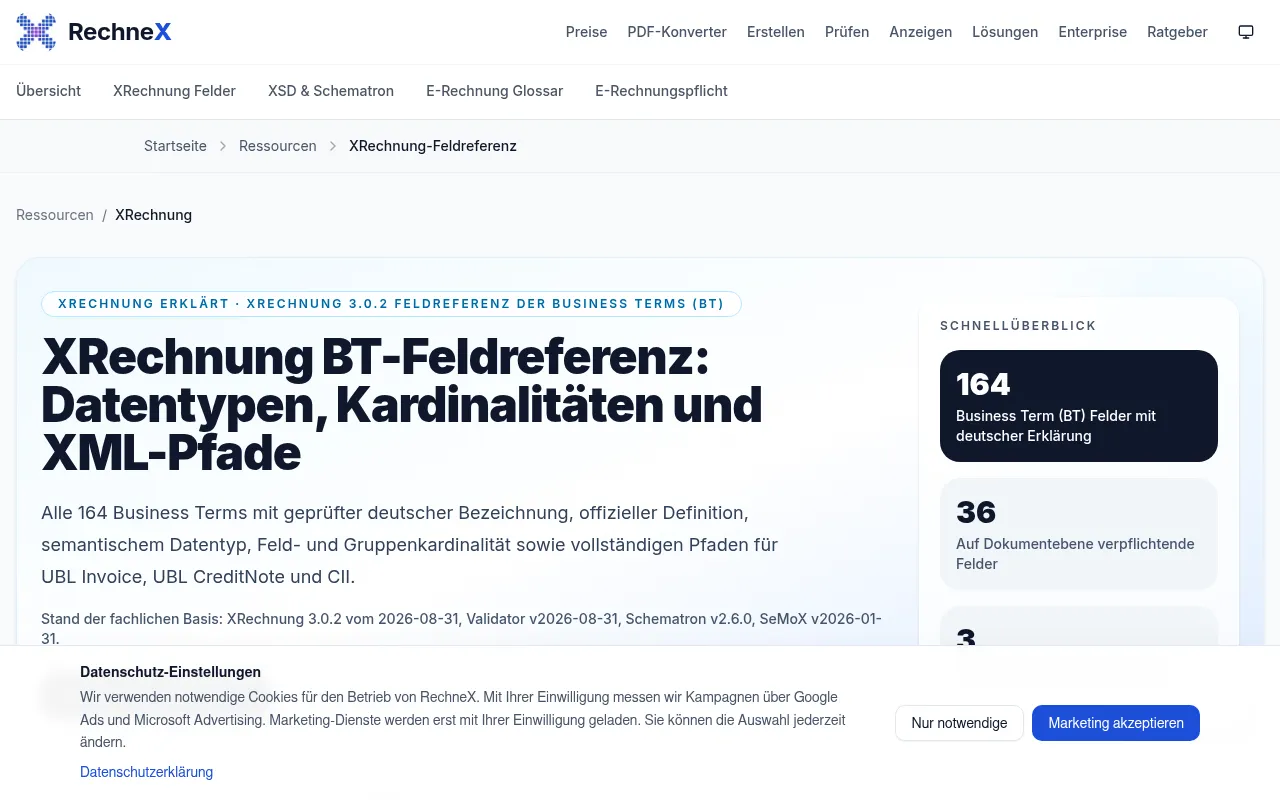This screenshot has width=1280, height=800.
Task: Open Lösungen navigation item
Action: click(x=1005, y=32)
